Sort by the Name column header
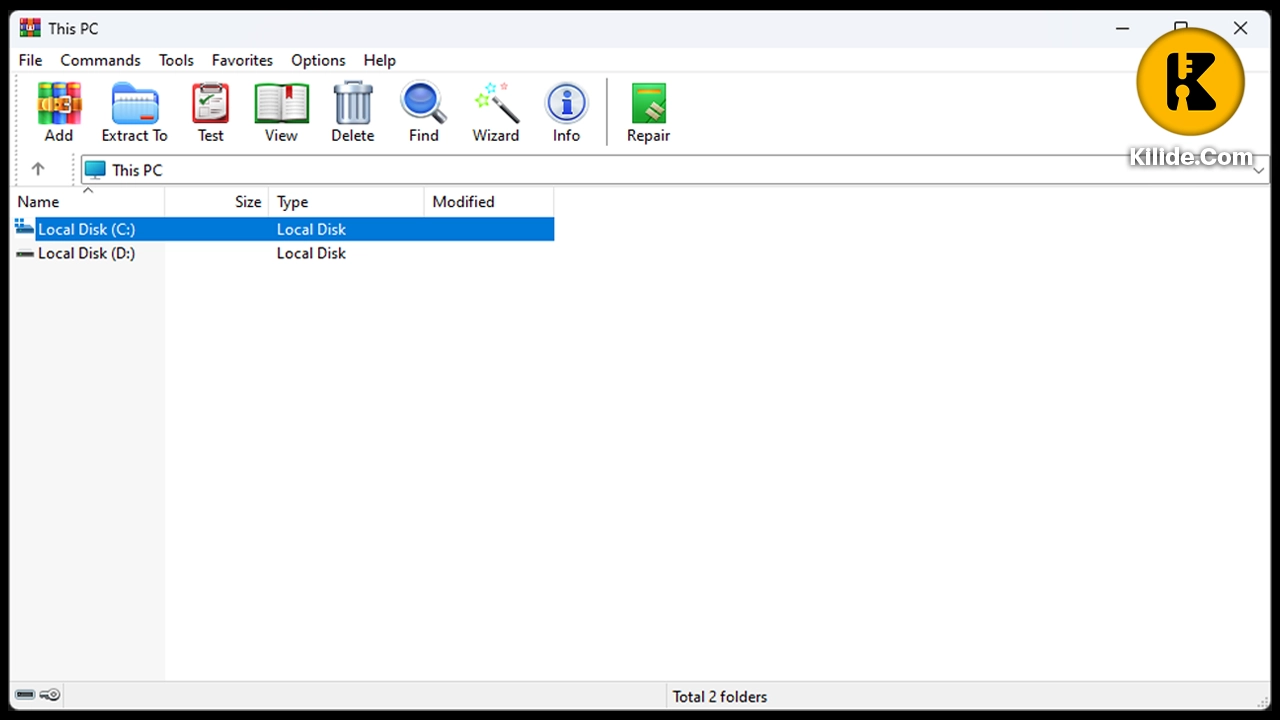Viewport: 1280px width, 720px height. pyautogui.click(x=87, y=201)
